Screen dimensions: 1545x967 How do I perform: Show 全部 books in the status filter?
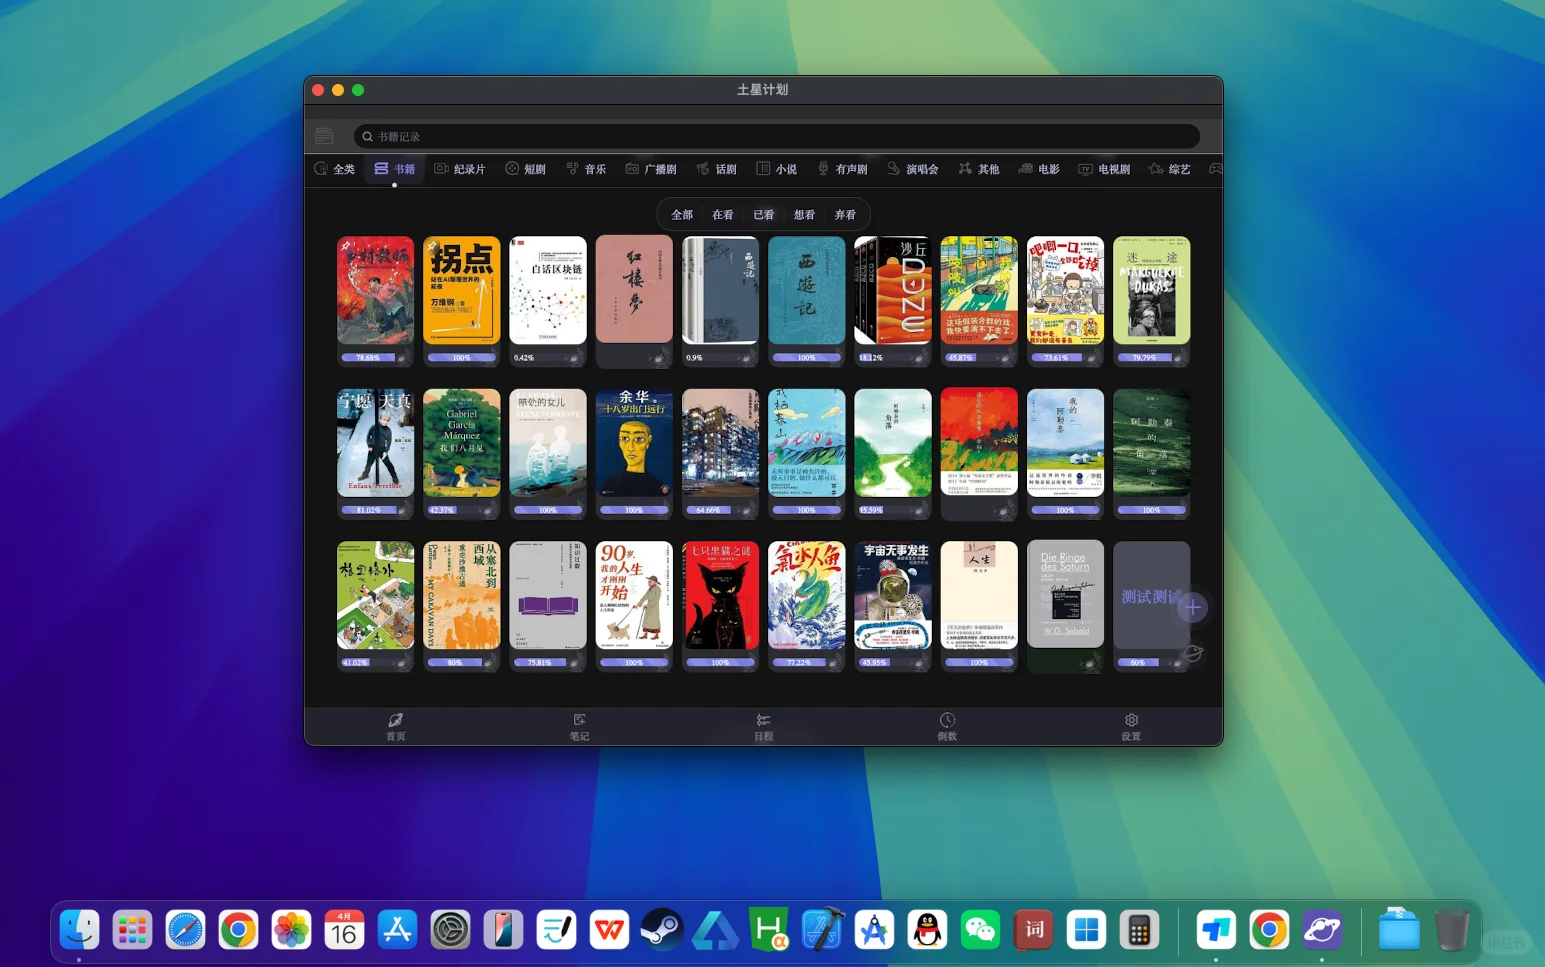[x=682, y=215]
